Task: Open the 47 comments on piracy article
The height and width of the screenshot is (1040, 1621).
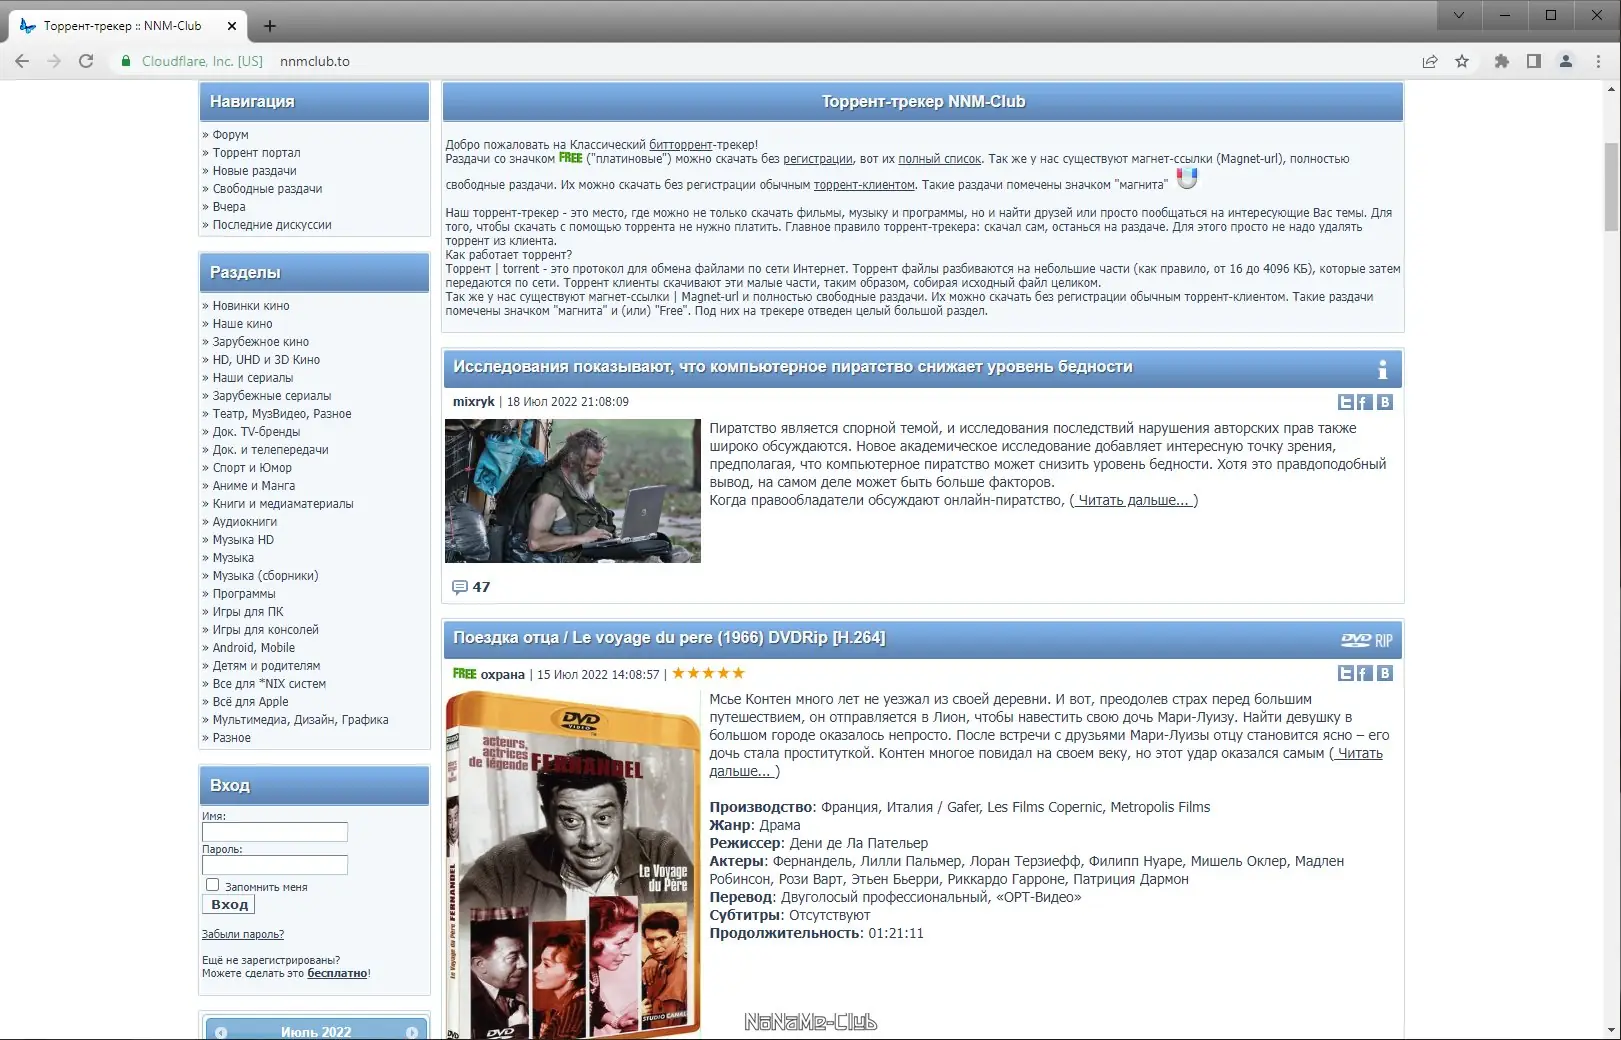Action: pyautogui.click(x=471, y=587)
